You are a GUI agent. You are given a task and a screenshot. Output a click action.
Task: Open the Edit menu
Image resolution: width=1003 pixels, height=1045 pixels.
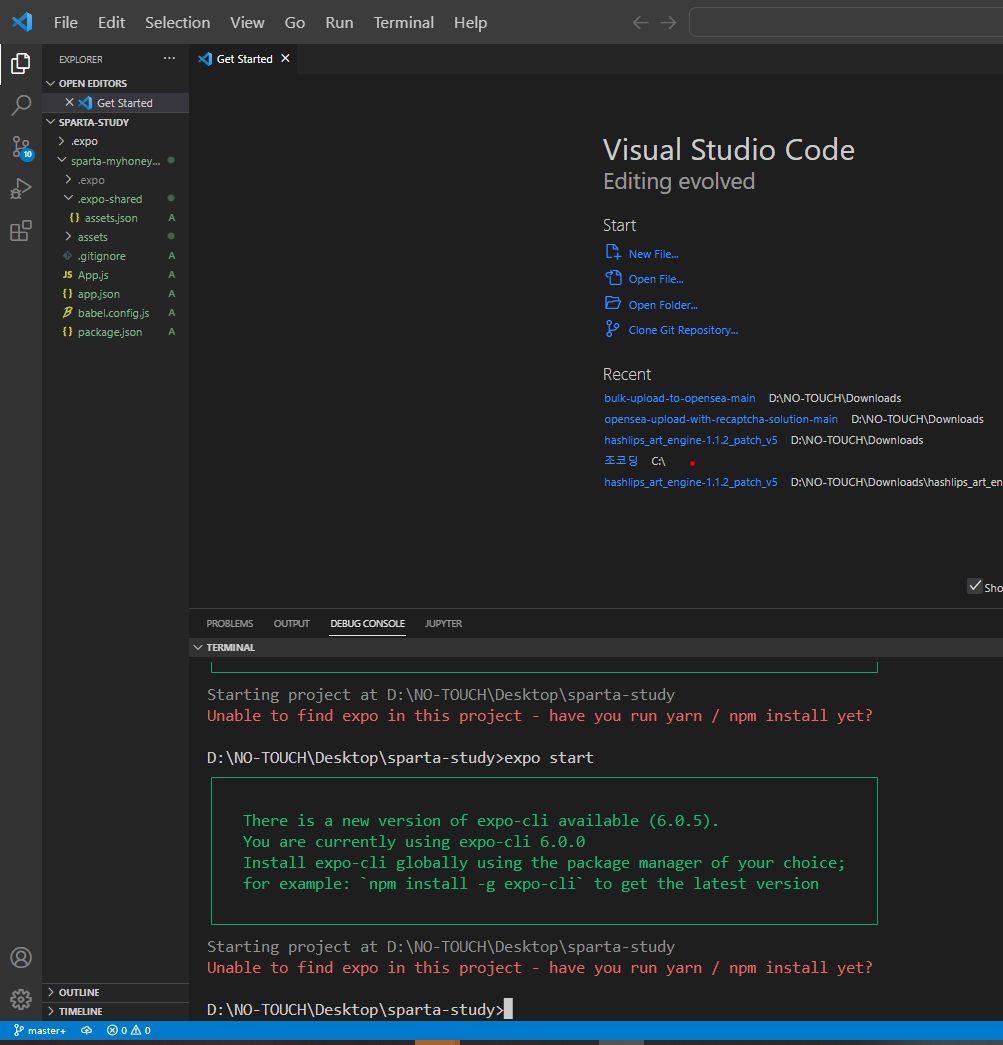point(111,23)
